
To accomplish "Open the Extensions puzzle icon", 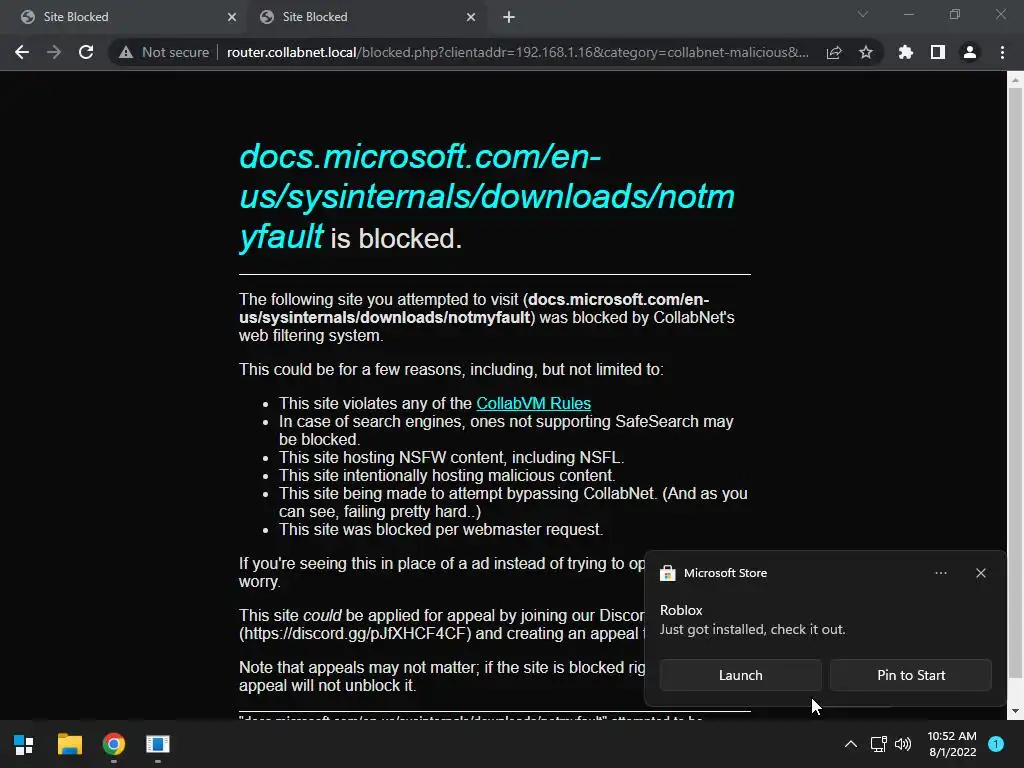I will pyautogui.click(x=905, y=52).
